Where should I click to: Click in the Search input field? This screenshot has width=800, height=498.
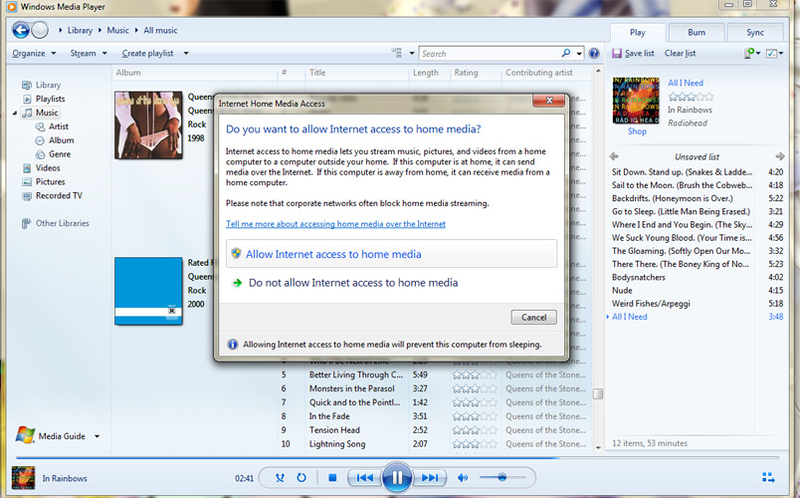490,53
